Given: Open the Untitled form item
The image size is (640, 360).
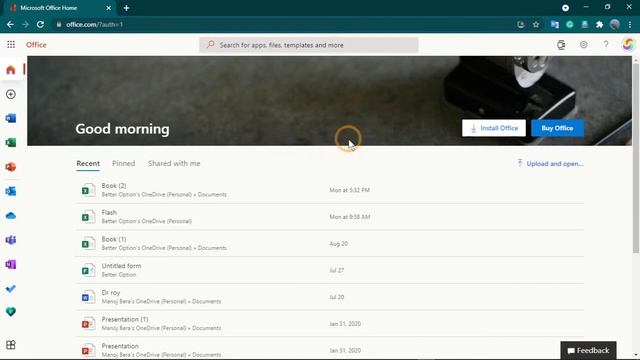Looking at the screenshot, I should 330,270.
